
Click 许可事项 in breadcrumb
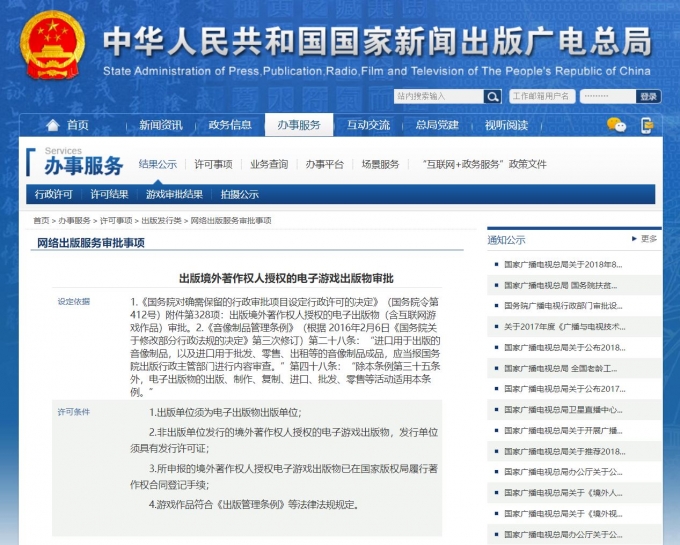point(116,221)
